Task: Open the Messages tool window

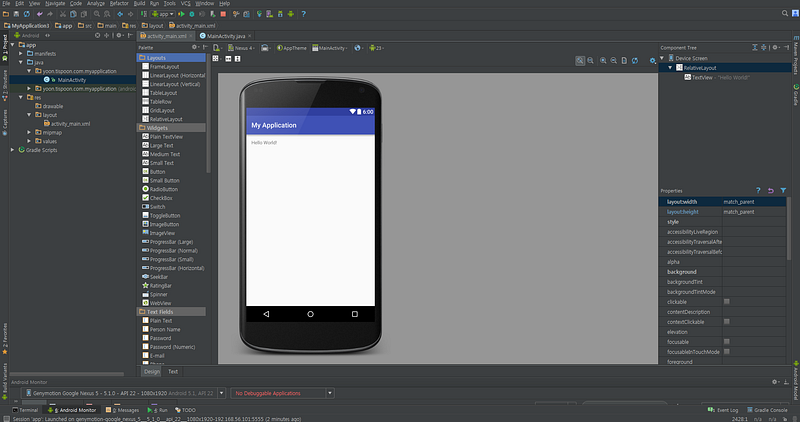Action: click(122, 410)
